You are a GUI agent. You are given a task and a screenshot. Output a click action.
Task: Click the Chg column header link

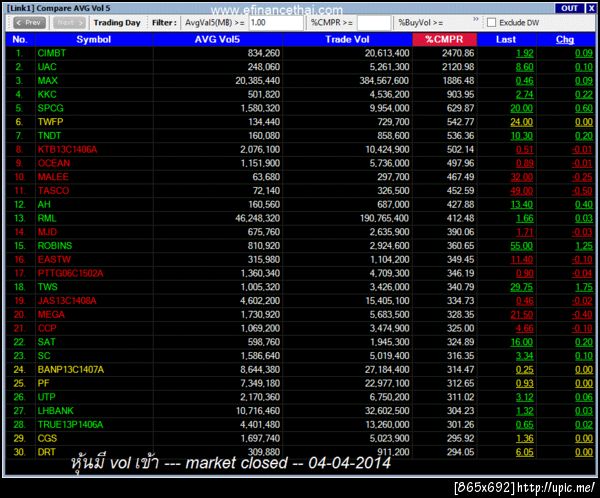[565, 40]
